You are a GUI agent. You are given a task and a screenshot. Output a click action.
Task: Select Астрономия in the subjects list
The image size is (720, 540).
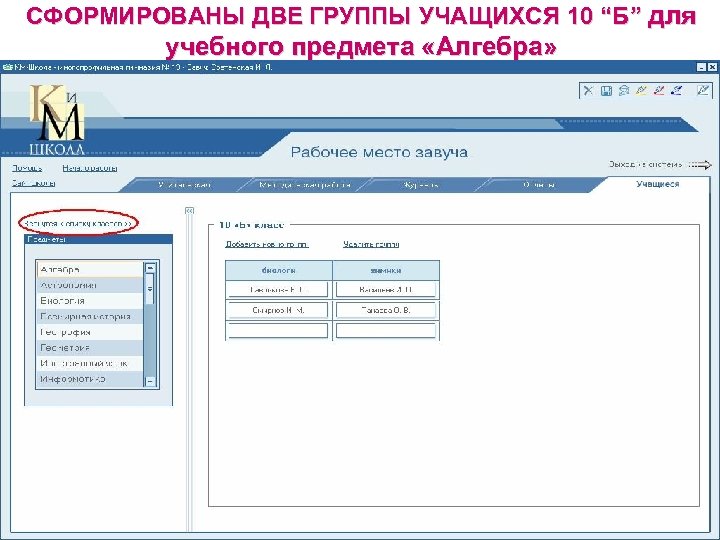(x=90, y=285)
